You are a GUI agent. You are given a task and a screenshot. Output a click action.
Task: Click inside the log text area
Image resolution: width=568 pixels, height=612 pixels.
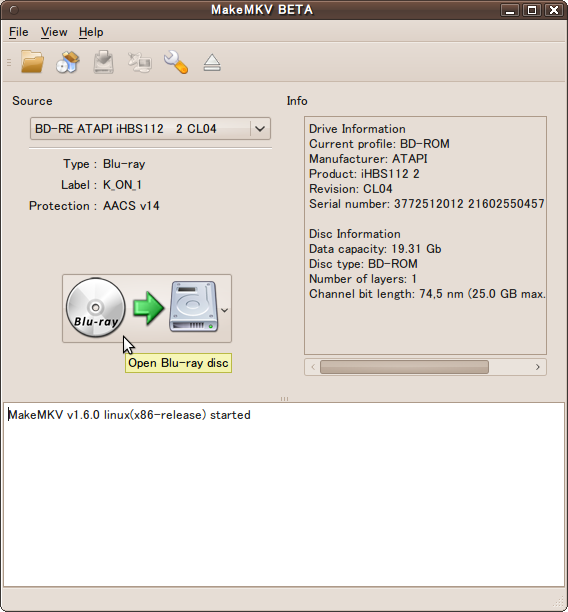[x=284, y=495]
